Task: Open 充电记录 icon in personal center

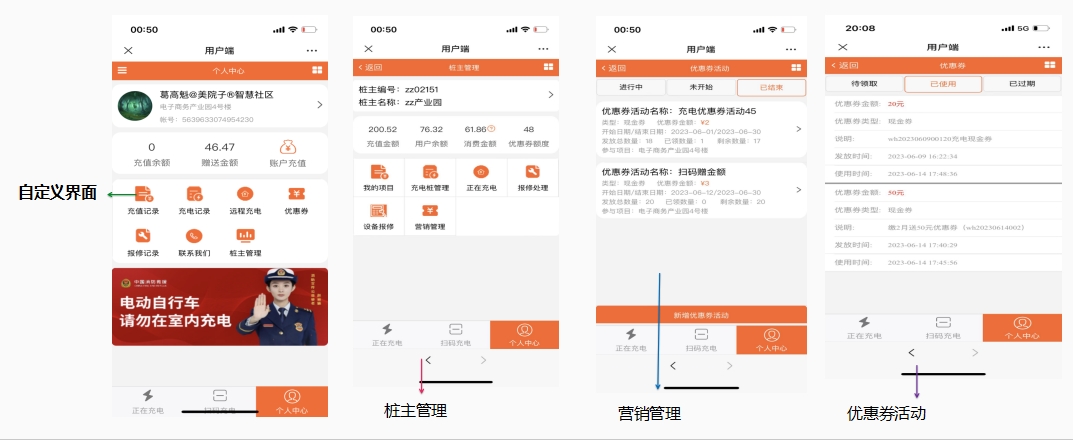Action: pos(194,194)
